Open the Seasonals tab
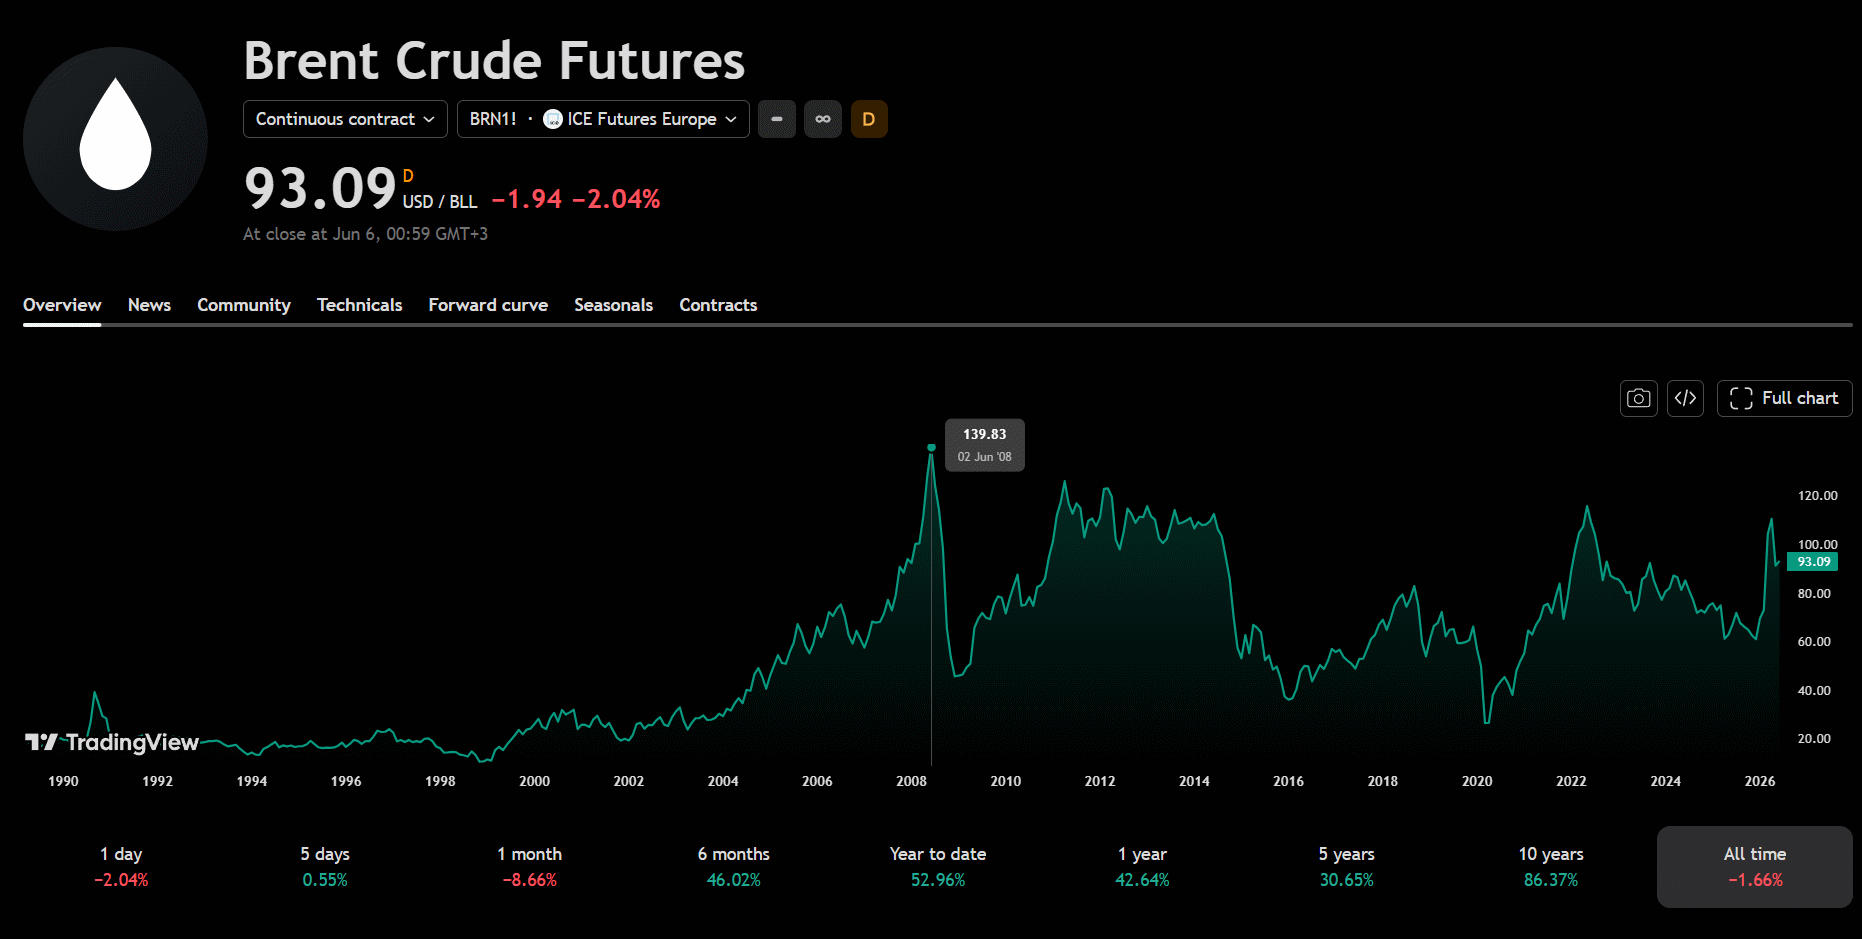 613,305
